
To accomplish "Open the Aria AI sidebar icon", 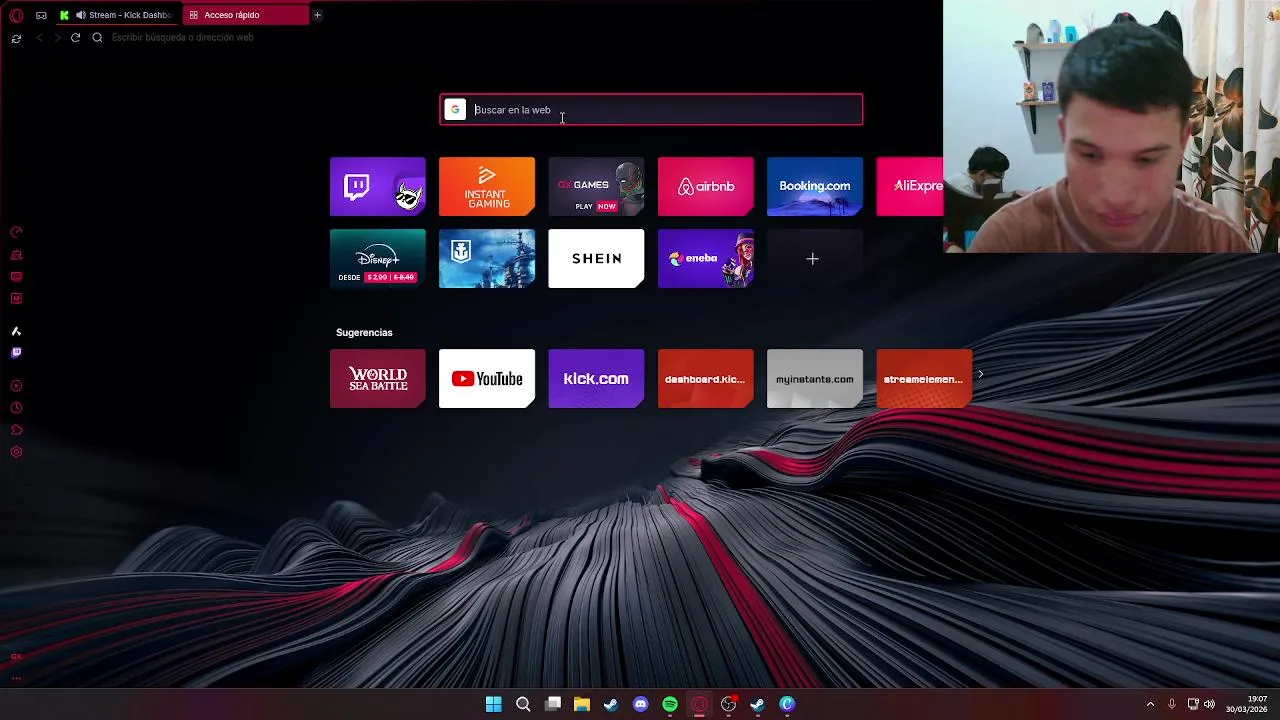I will 16,331.
